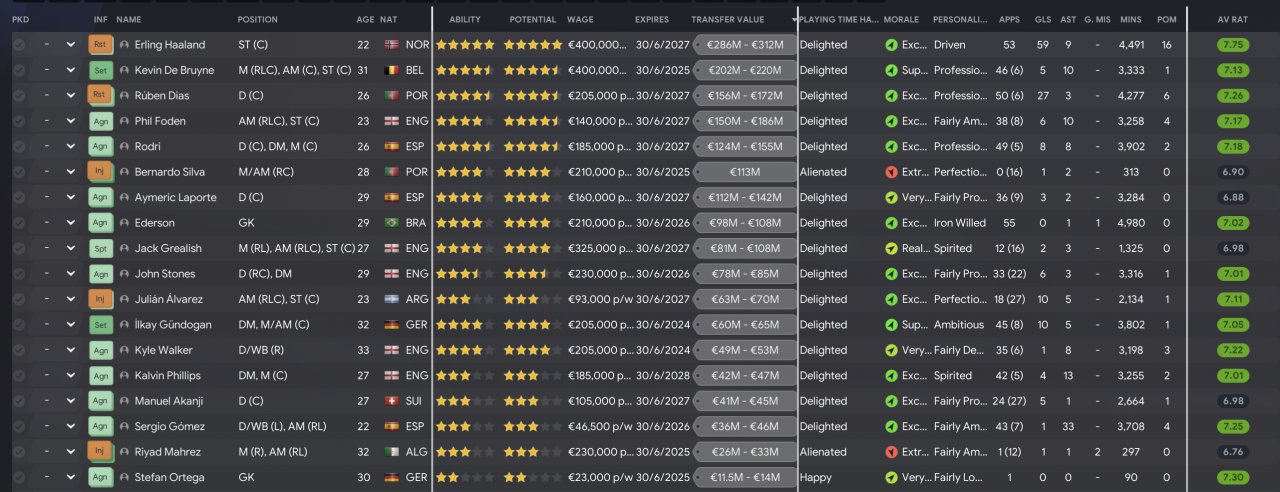Image resolution: width=1280 pixels, height=492 pixels.
Task: Toggle picked checkbox for John Stones
Action: click(x=19, y=274)
